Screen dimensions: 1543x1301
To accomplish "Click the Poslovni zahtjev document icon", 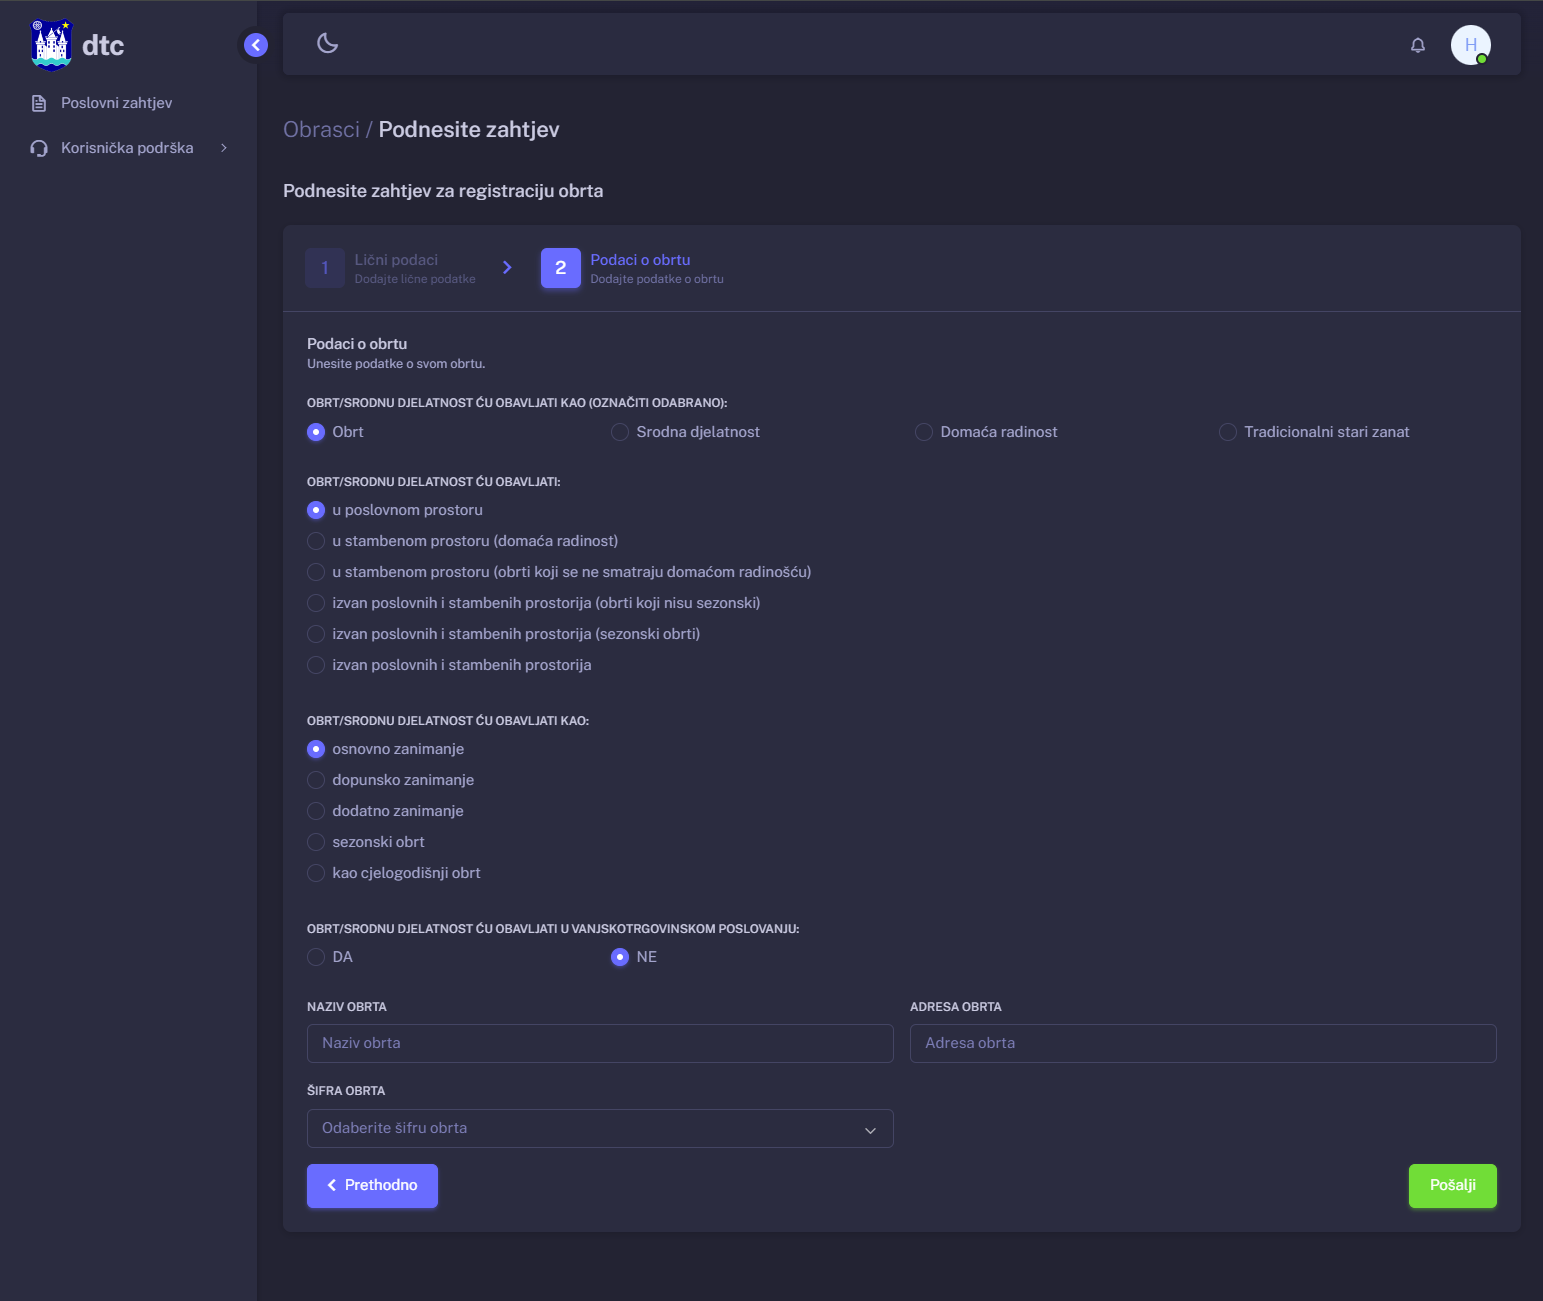I will pyautogui.click(x=39, y=103).
